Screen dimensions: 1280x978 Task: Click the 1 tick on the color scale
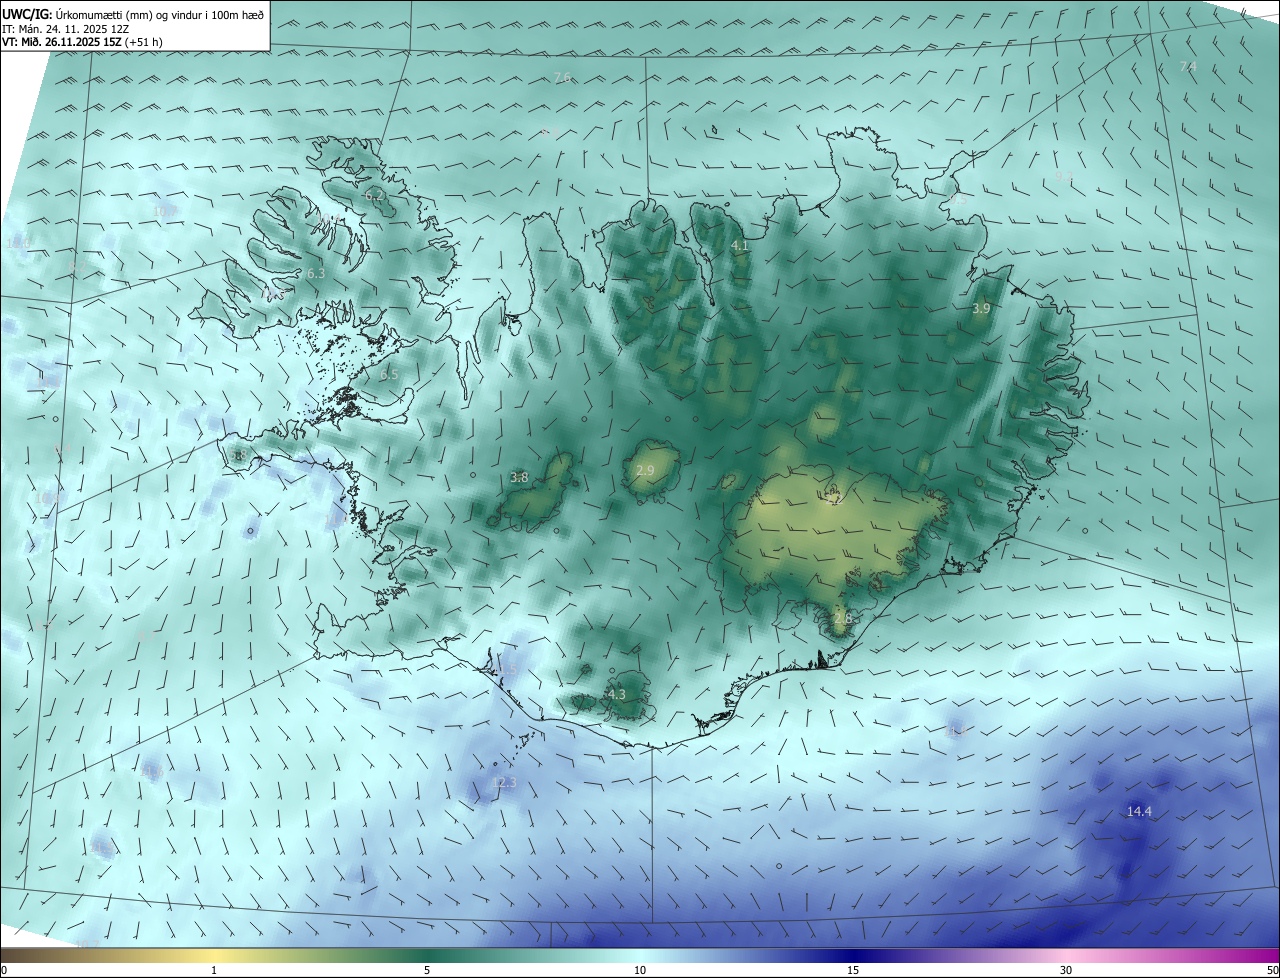214,970
